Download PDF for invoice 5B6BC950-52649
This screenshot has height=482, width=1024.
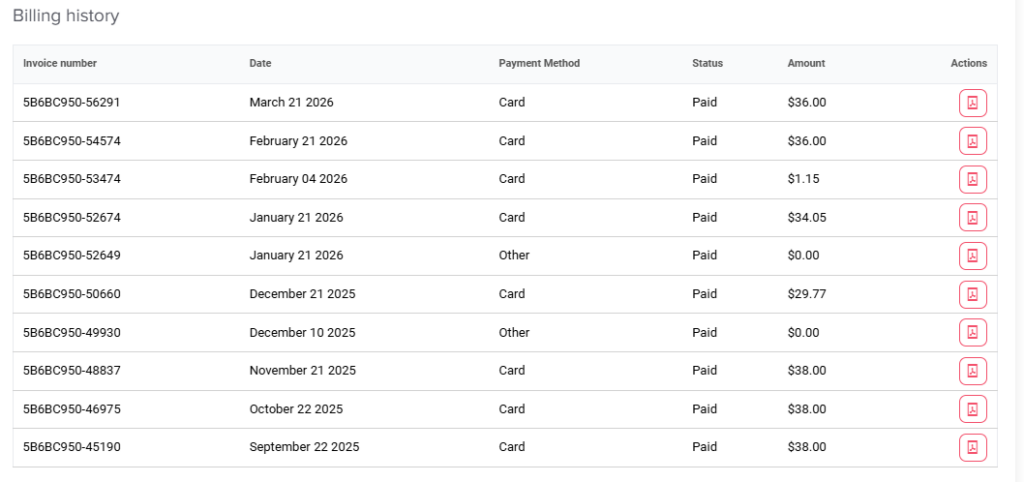(972, 256)
